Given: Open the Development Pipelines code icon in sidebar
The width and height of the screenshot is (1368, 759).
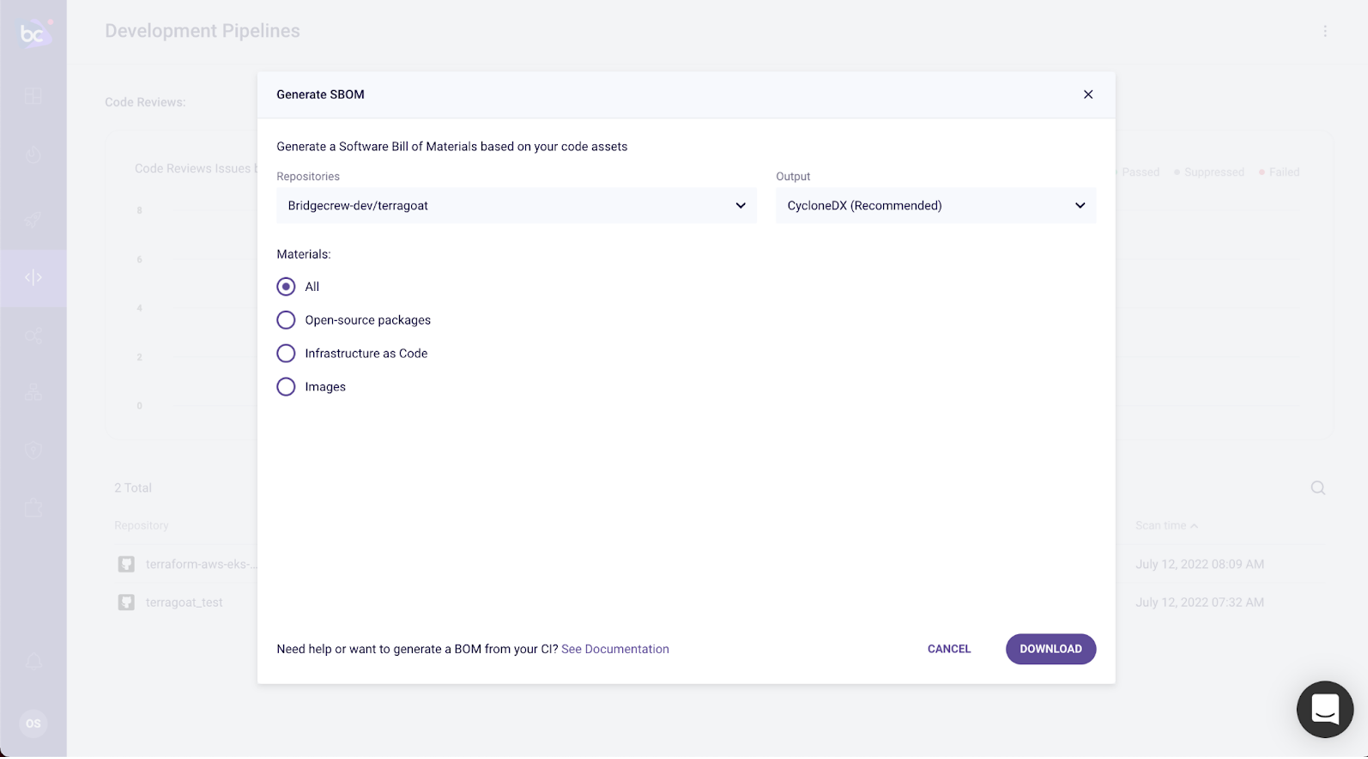Looking at the screenshot, I should point(33,278).
